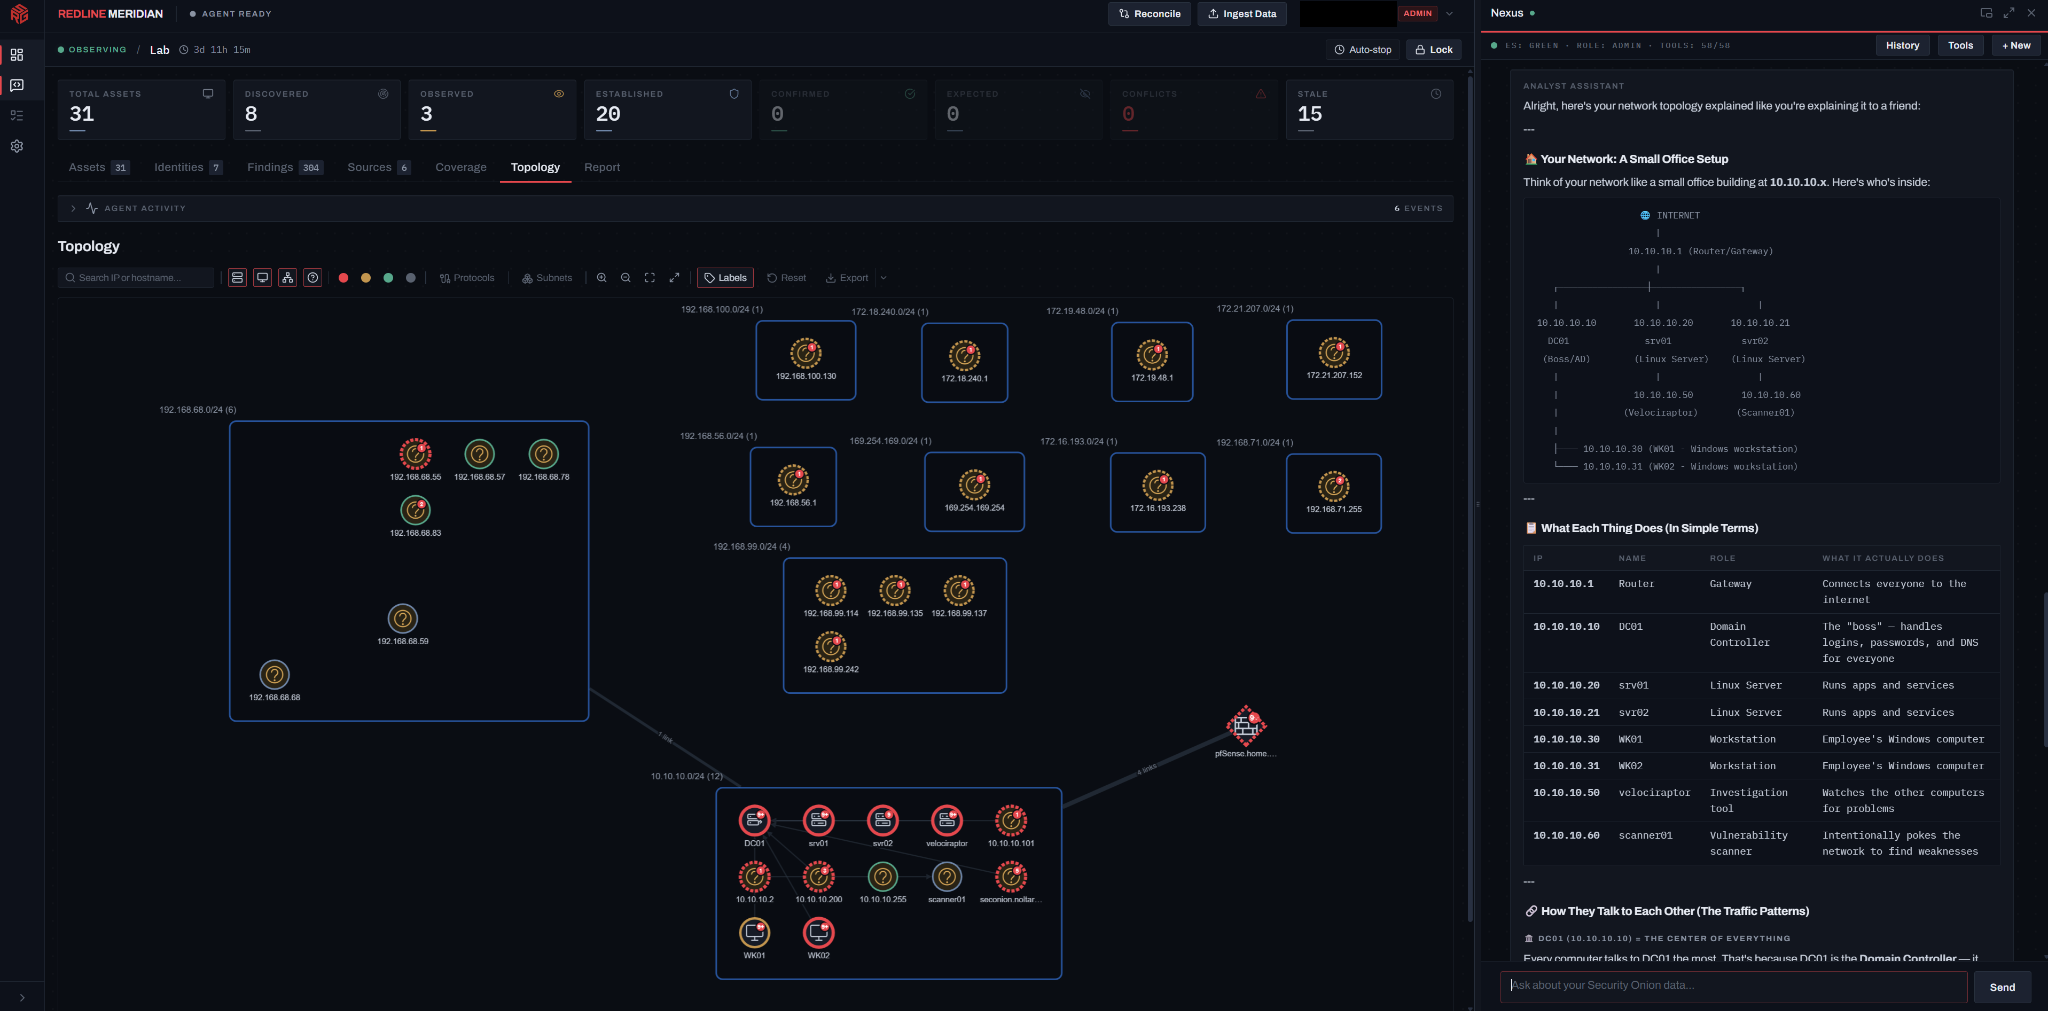The width and height of the screenshot is (2048, 1011).
Task: Select the srv01 node in topology
Action: pos(819,821)
